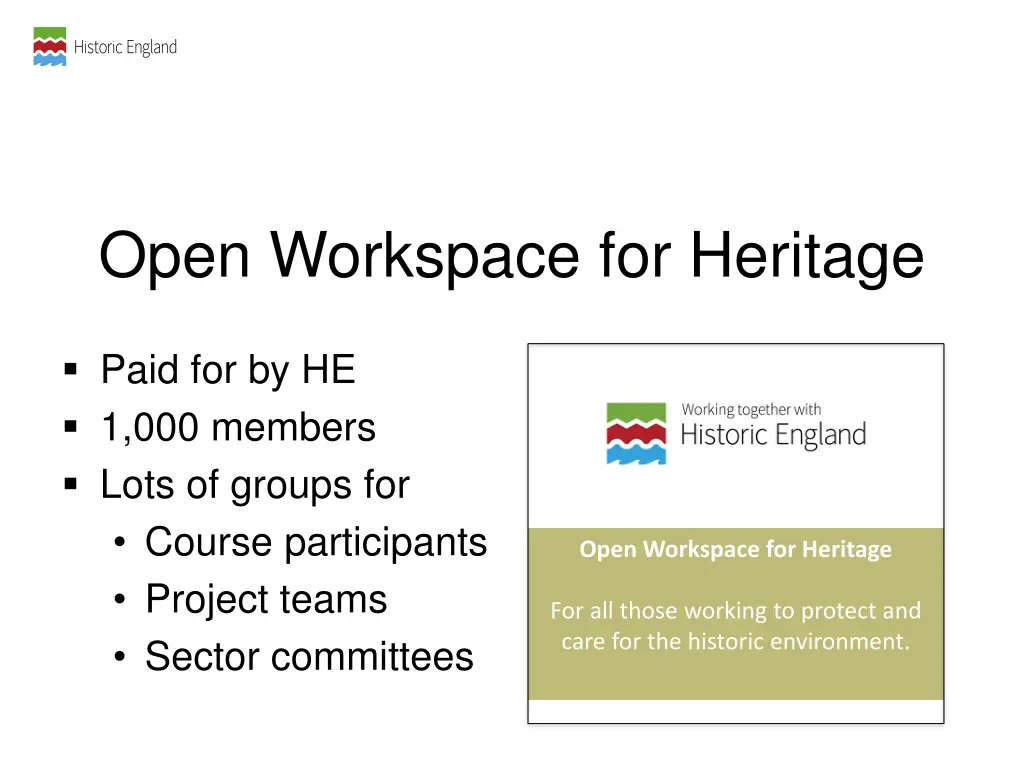
Task: Click the tagline "For all those working to protect"
Action: 713,611
